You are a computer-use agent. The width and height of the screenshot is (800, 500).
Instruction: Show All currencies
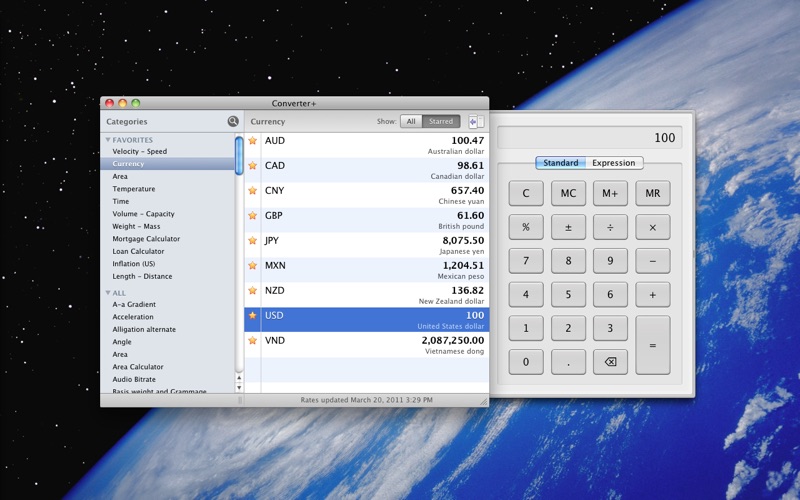coord(411,121)
